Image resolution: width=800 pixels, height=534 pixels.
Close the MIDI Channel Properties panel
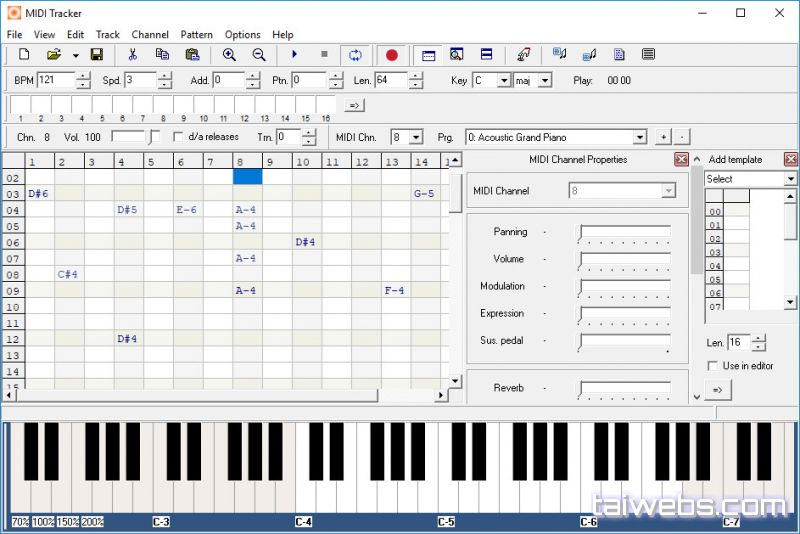click(x=681, y=159)
